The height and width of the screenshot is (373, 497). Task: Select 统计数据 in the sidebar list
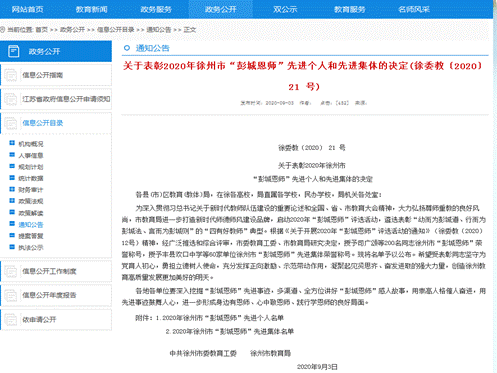(x=31, y=178)
